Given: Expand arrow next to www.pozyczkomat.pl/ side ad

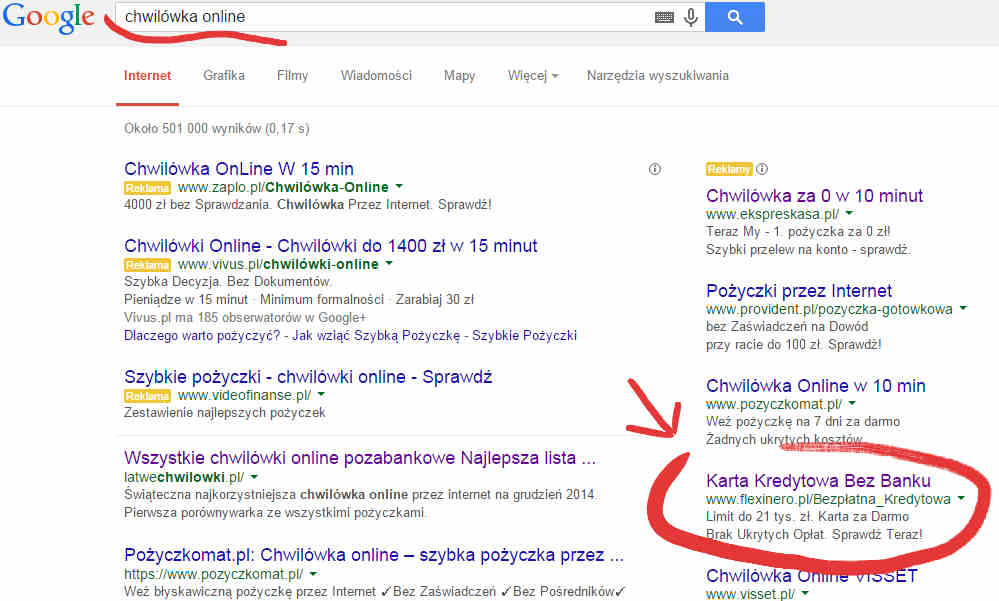Looking at the screenshot, I should [x=852, y=403].
